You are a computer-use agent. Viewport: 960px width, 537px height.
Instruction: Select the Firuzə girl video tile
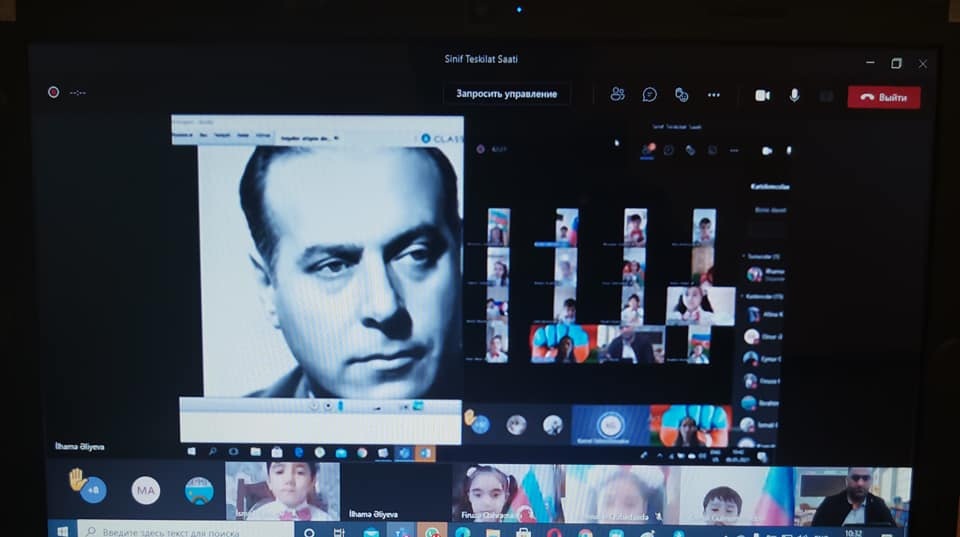pos(508,494)
